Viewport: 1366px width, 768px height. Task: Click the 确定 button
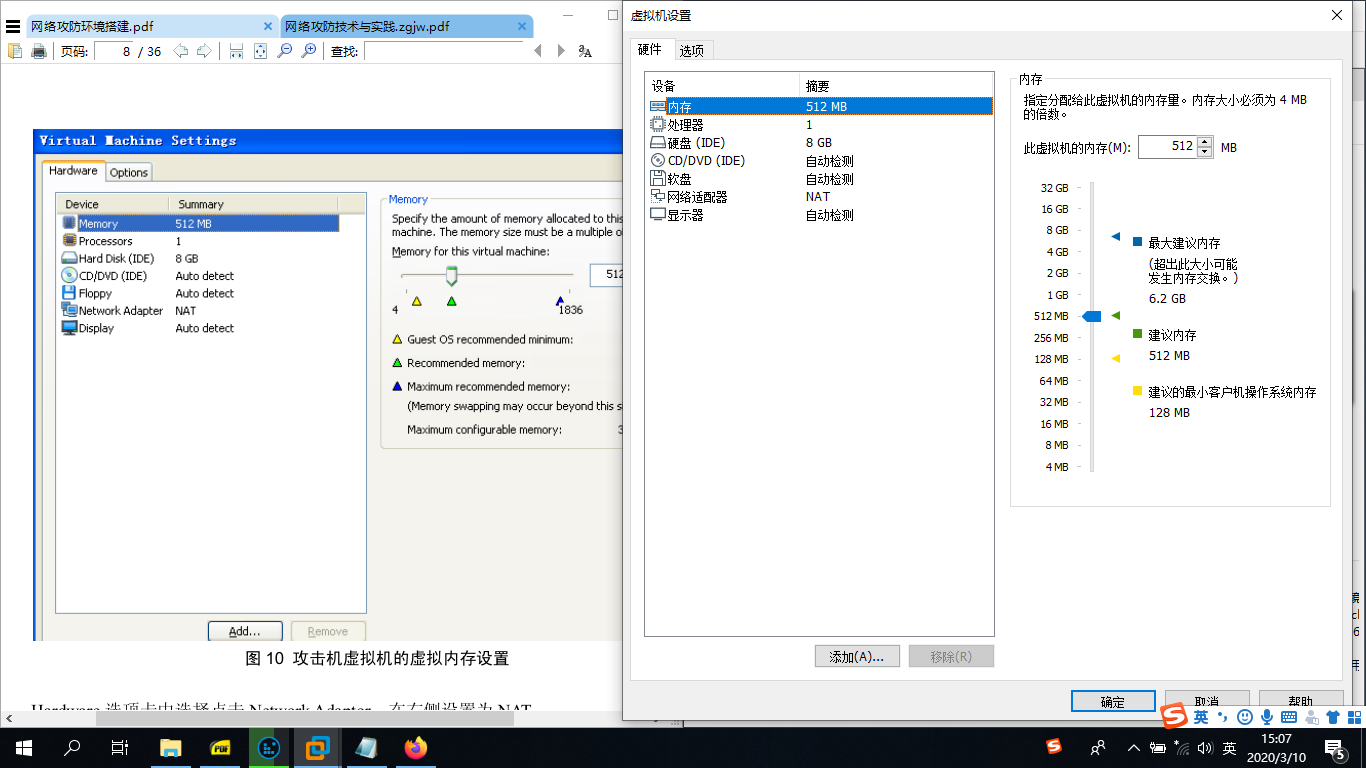(1113, 701)
